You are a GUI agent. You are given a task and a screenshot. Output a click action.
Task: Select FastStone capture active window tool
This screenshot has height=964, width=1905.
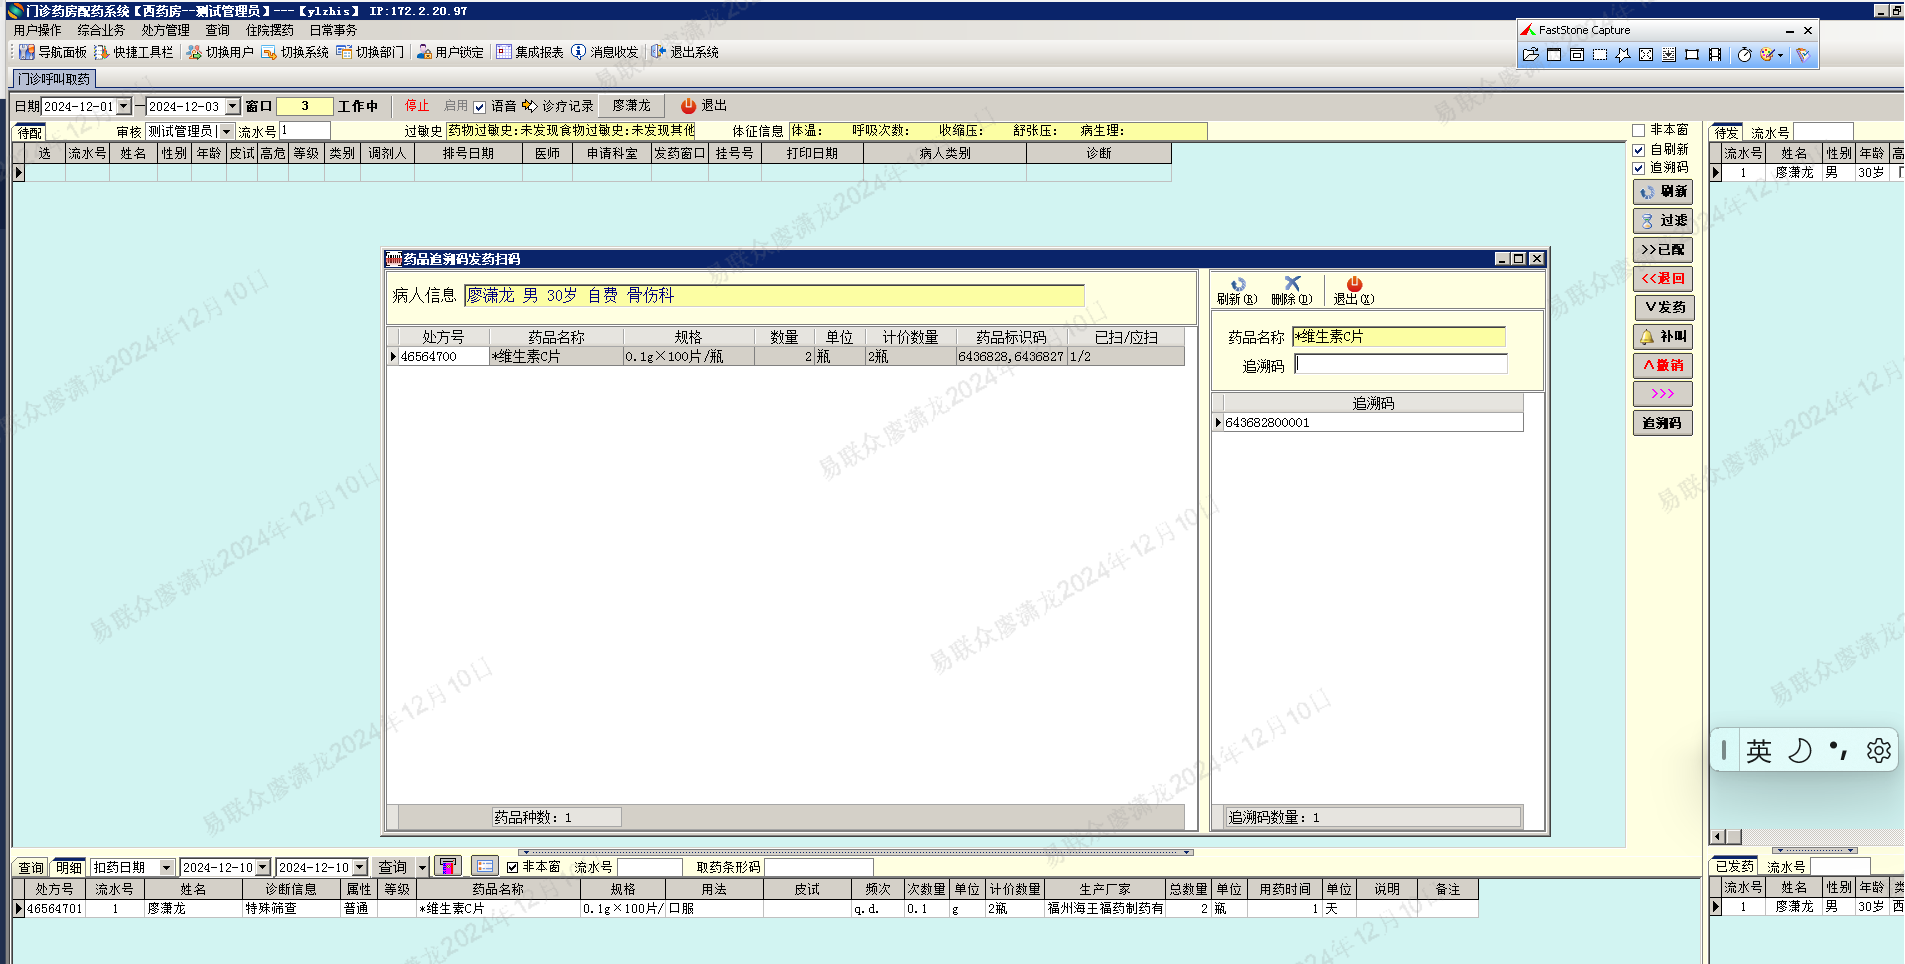tap(1554, 55)
